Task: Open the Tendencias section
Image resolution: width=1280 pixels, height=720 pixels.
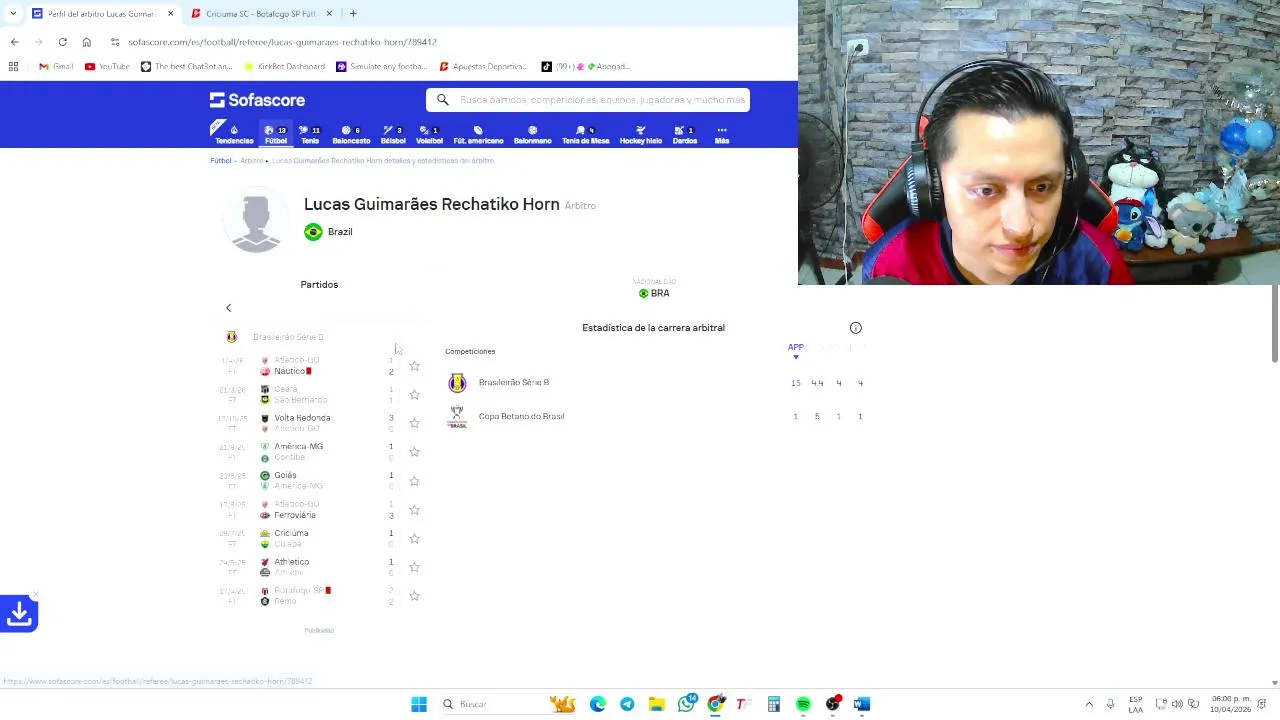Action: coord(234,134)
